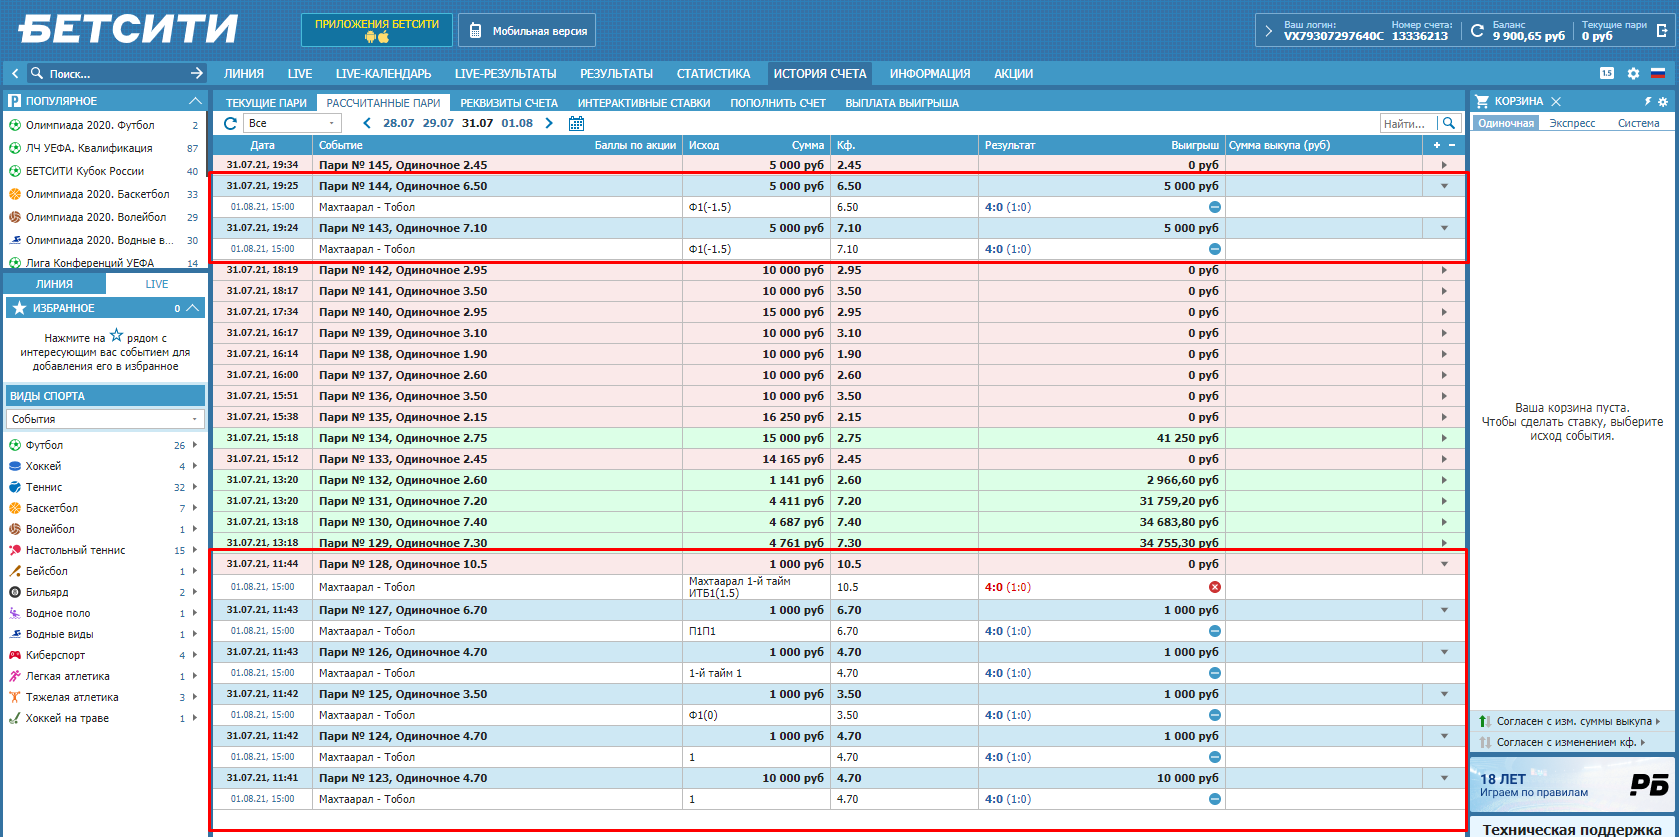This screenshot has height=837, width=1679.
Task: Click the logout icon in account panel
Action: tap(1662, 31)
